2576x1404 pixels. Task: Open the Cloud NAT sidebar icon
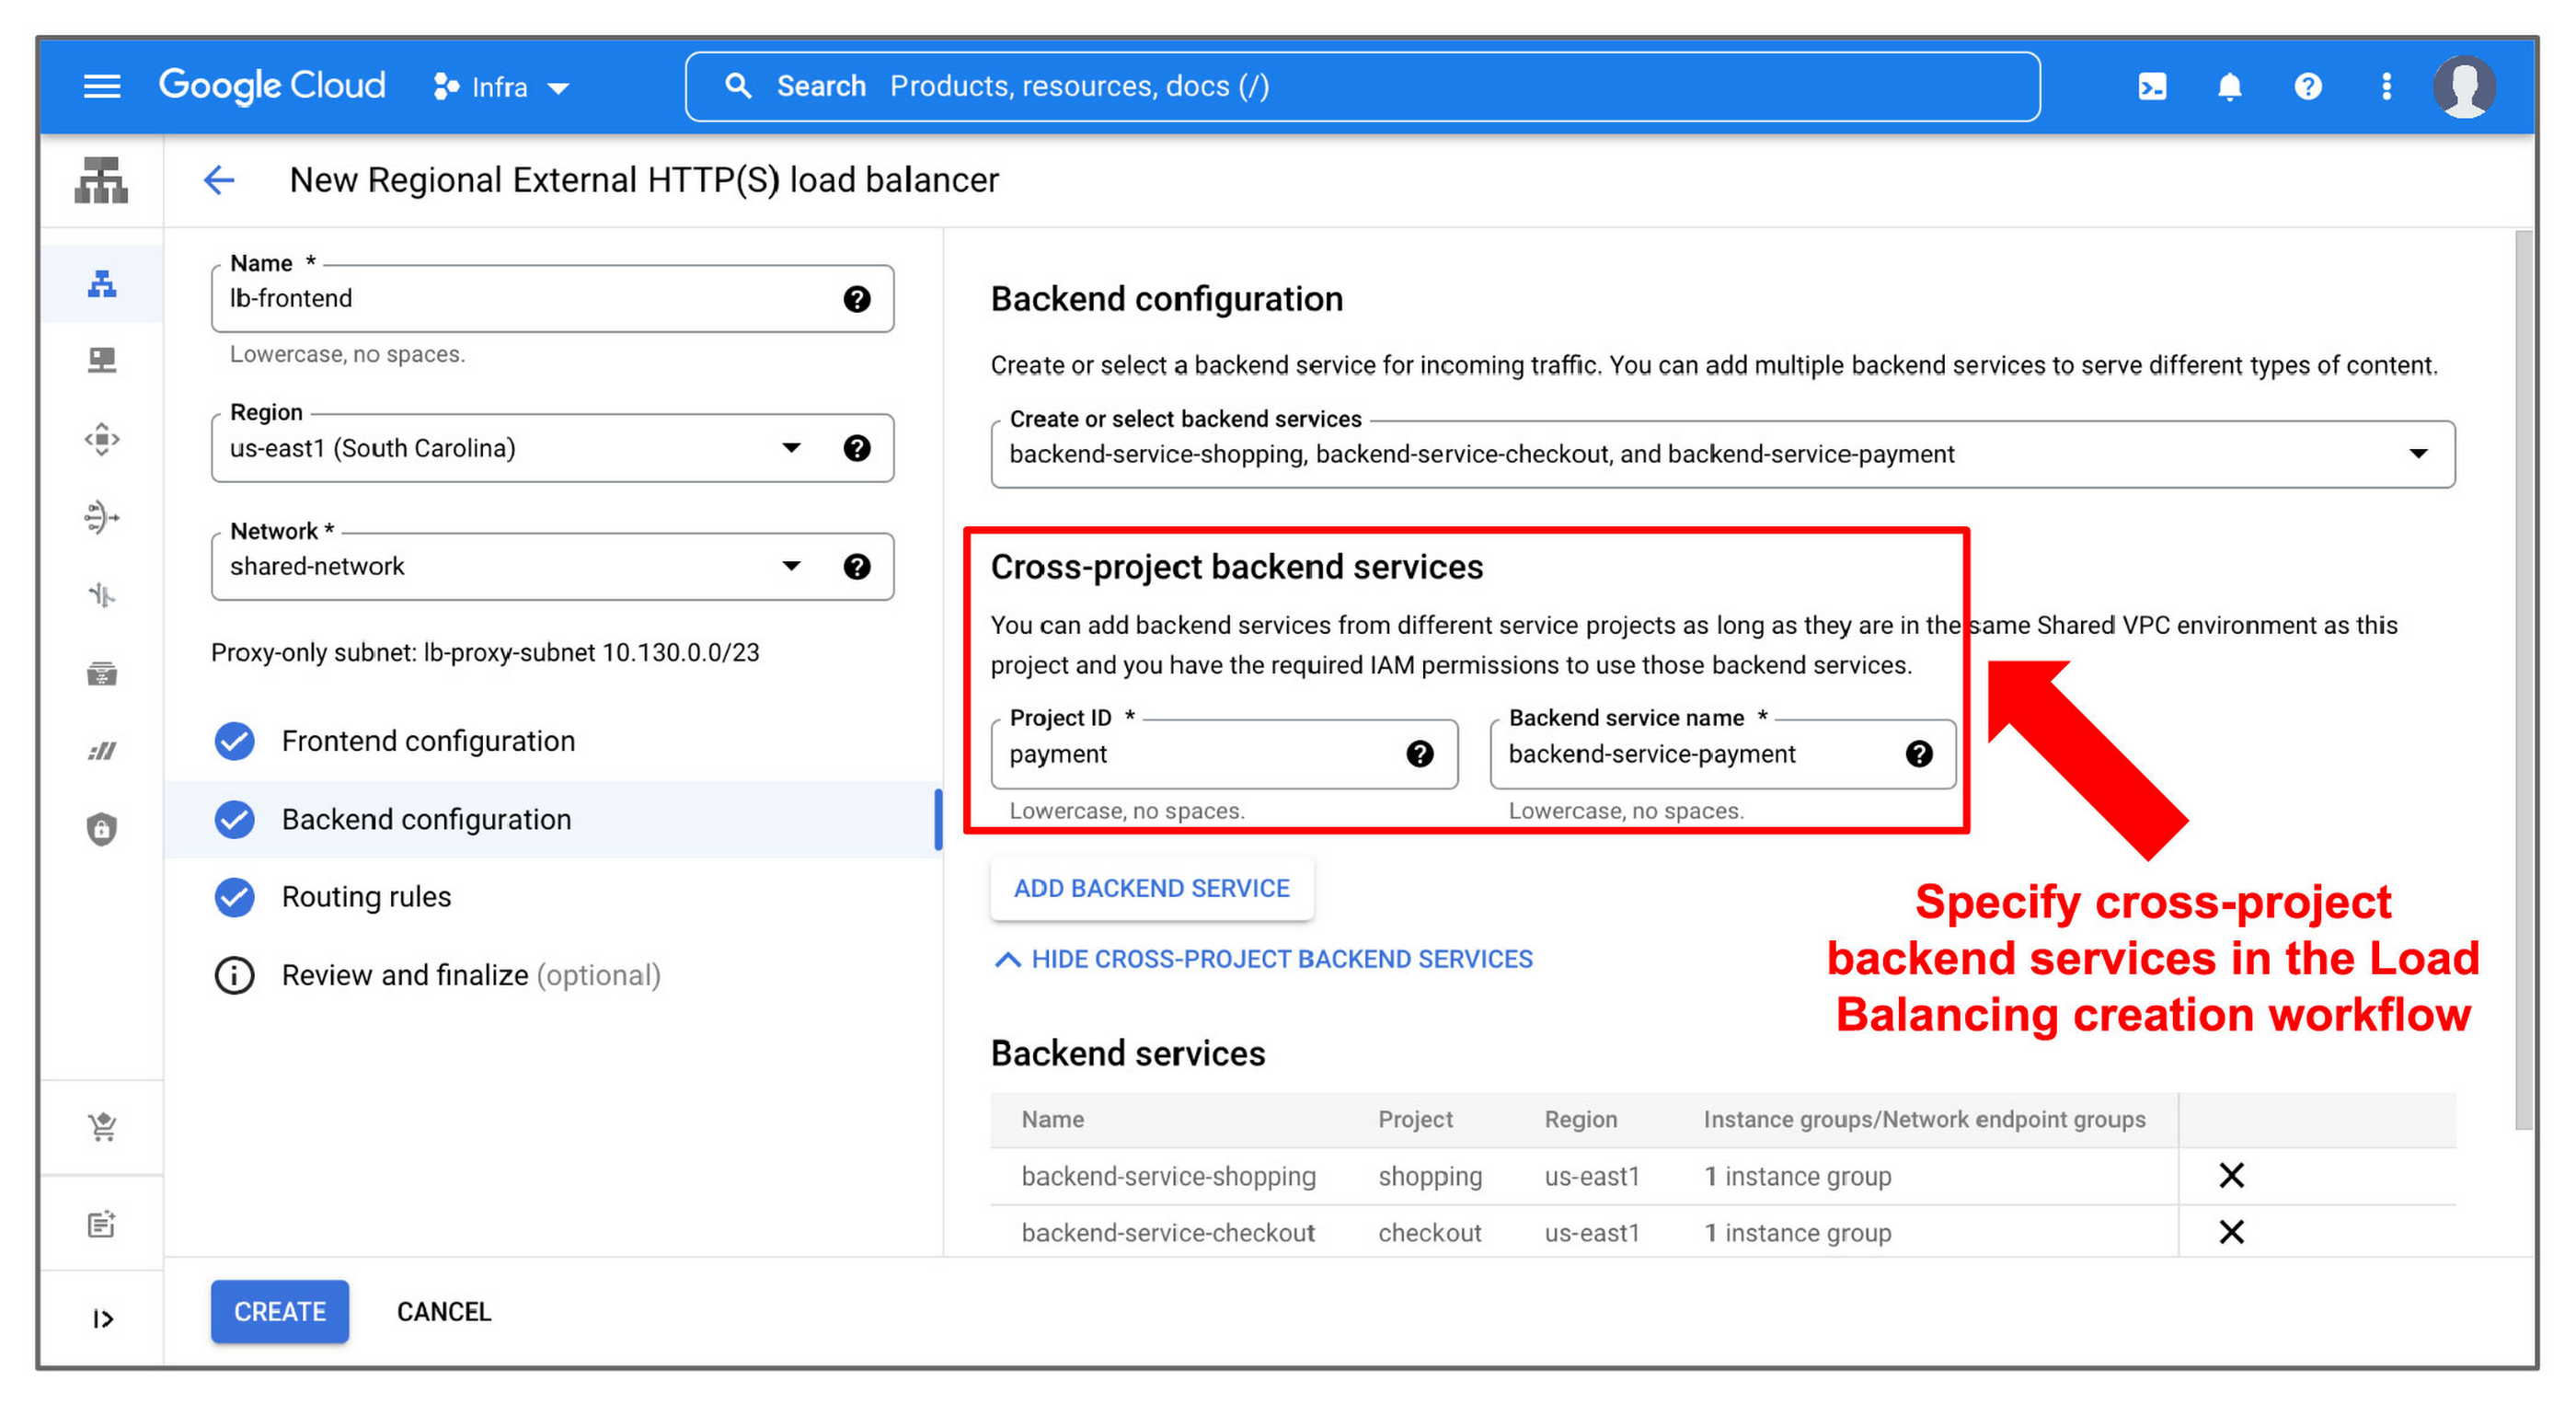tap(101, 517)
